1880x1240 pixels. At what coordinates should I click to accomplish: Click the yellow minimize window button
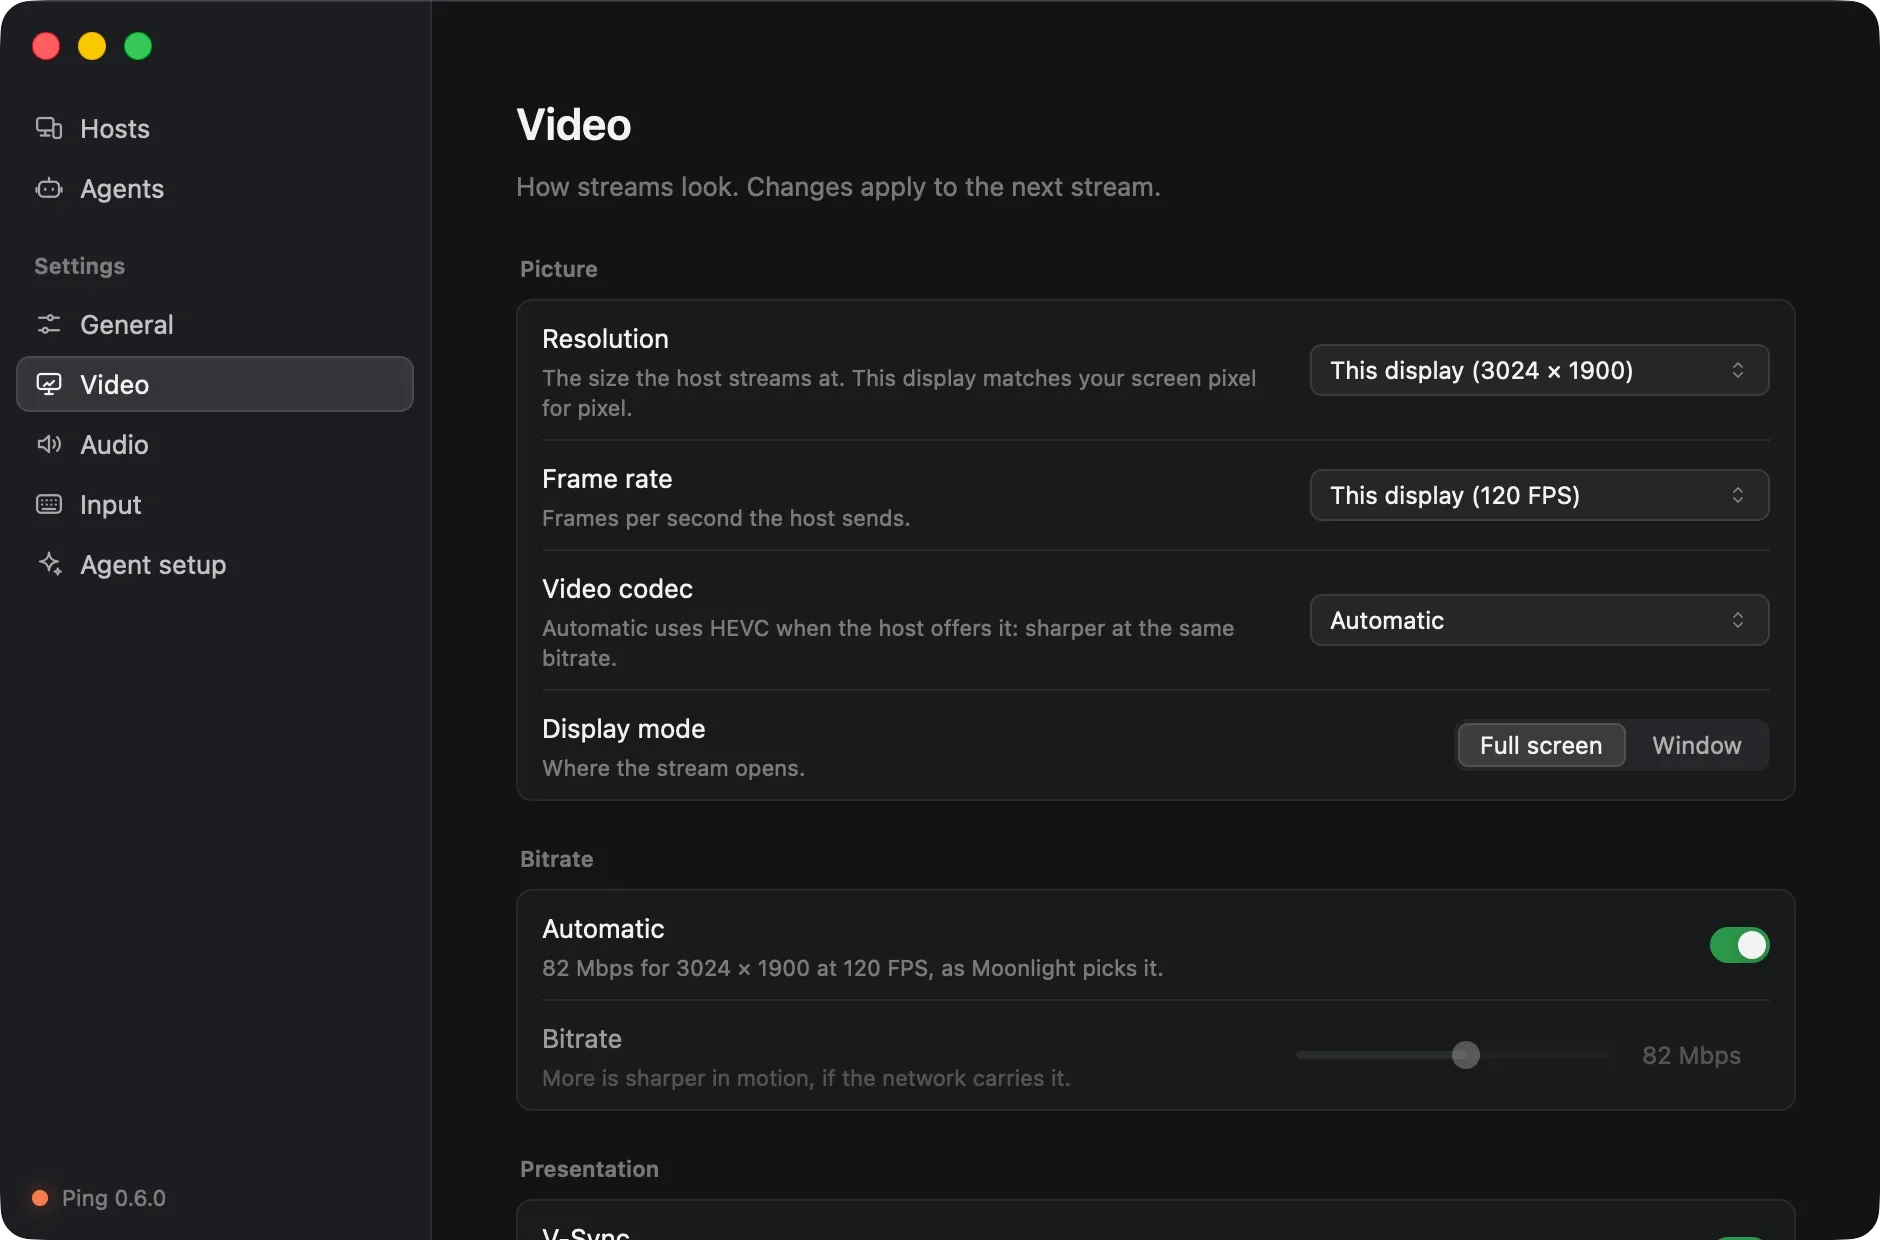pyautogui.click(x=92, y=46)
